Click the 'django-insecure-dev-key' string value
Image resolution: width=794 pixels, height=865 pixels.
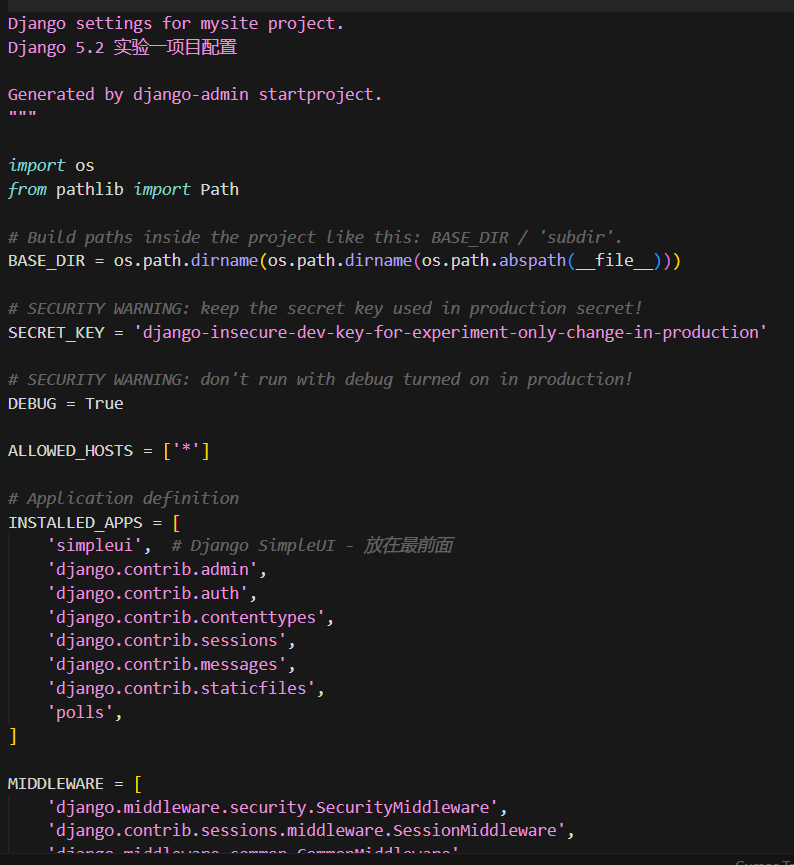[x=450, y=332]
